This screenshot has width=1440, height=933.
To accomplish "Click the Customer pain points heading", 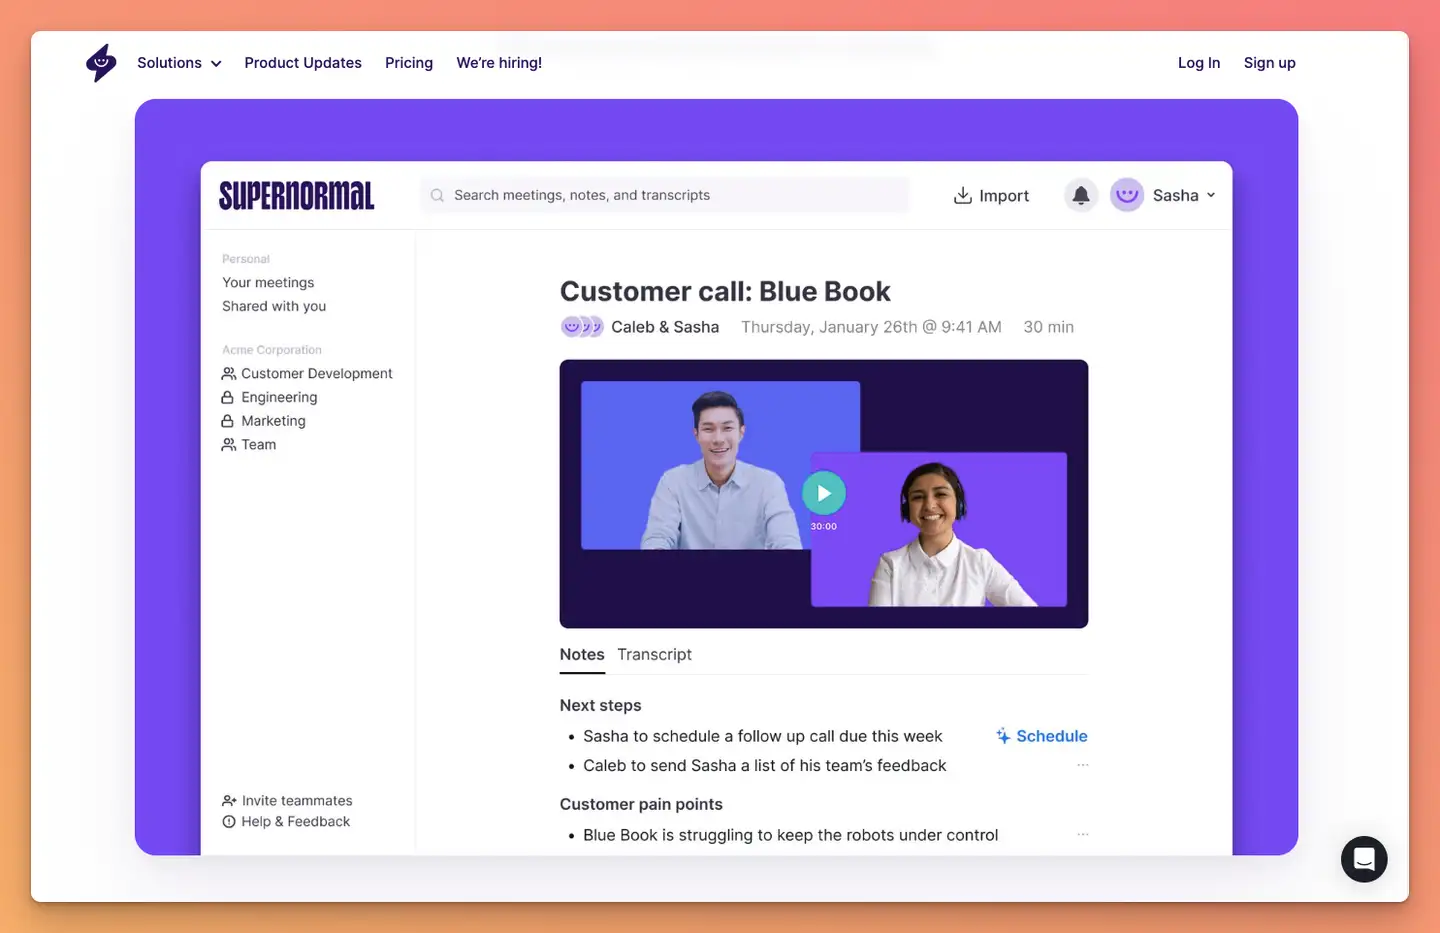I will coord(641,804).
